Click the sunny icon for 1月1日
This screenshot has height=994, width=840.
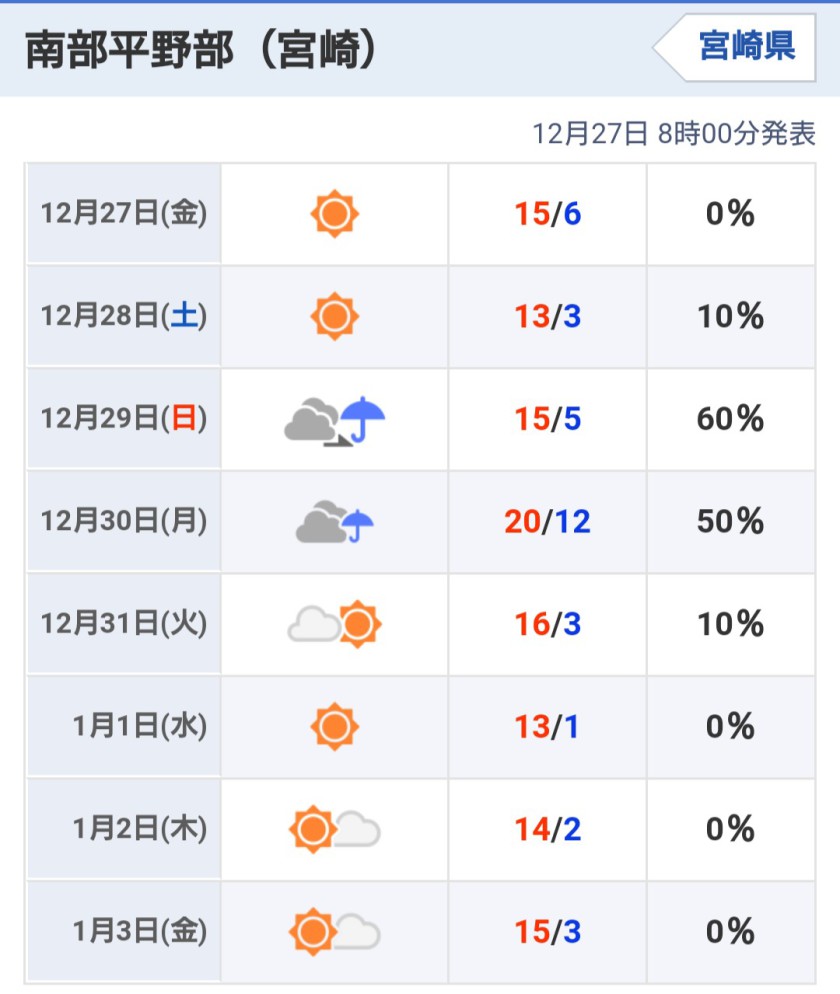[x=335, y=726]
